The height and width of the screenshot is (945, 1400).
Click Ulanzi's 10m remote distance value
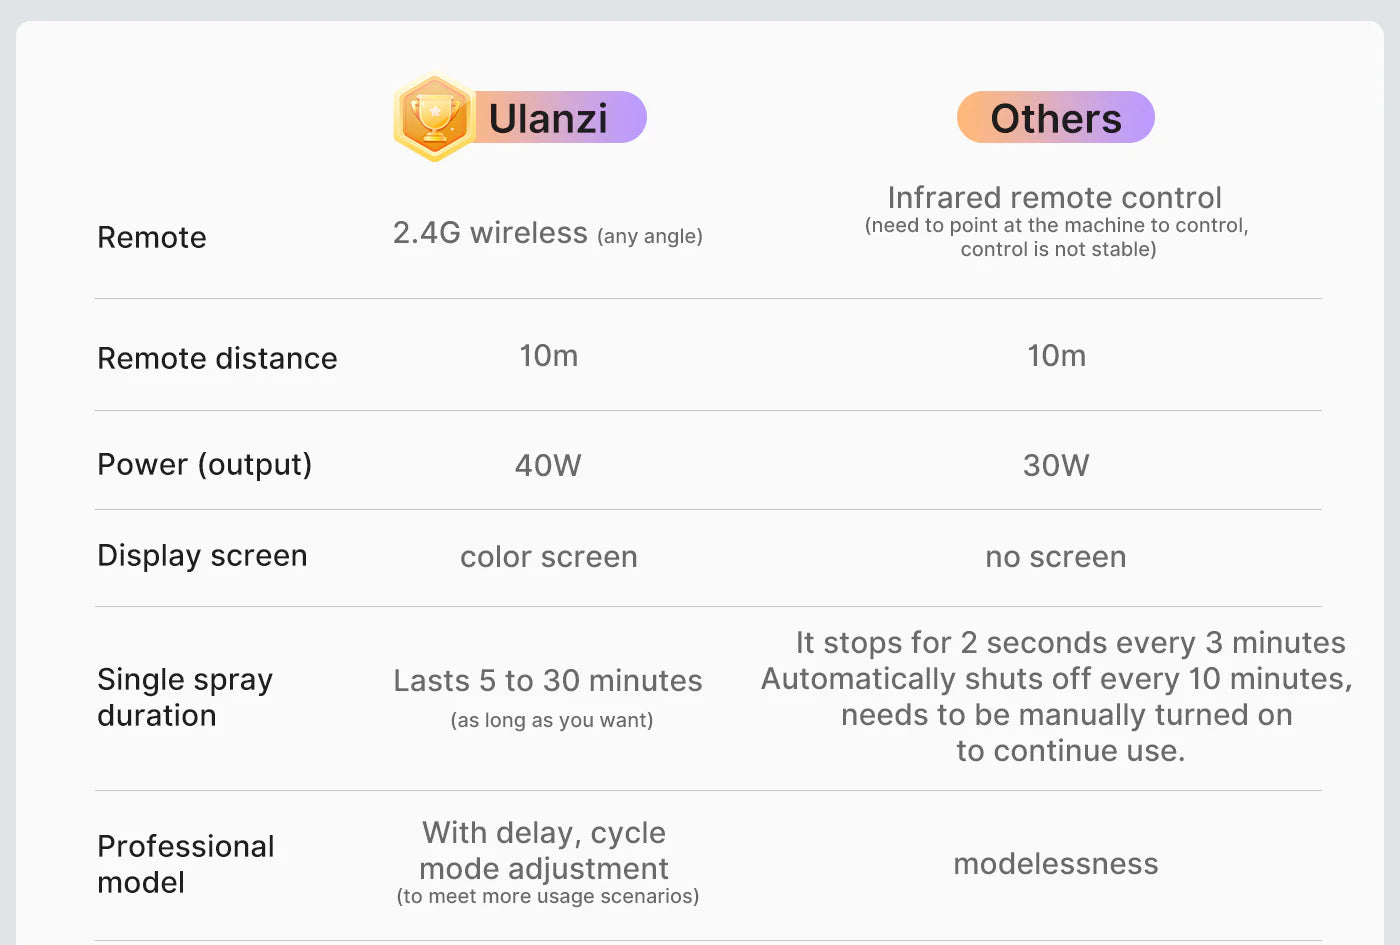[548, 356]
